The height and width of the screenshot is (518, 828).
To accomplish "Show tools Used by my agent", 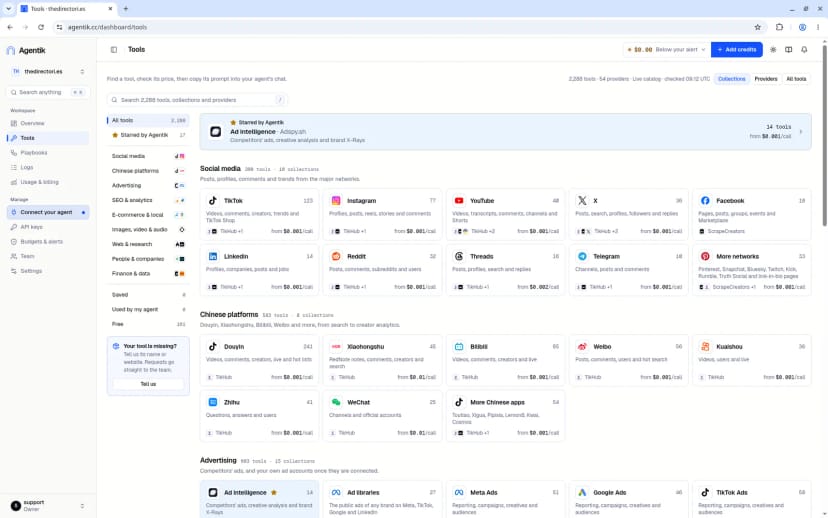I will [148, 309].
